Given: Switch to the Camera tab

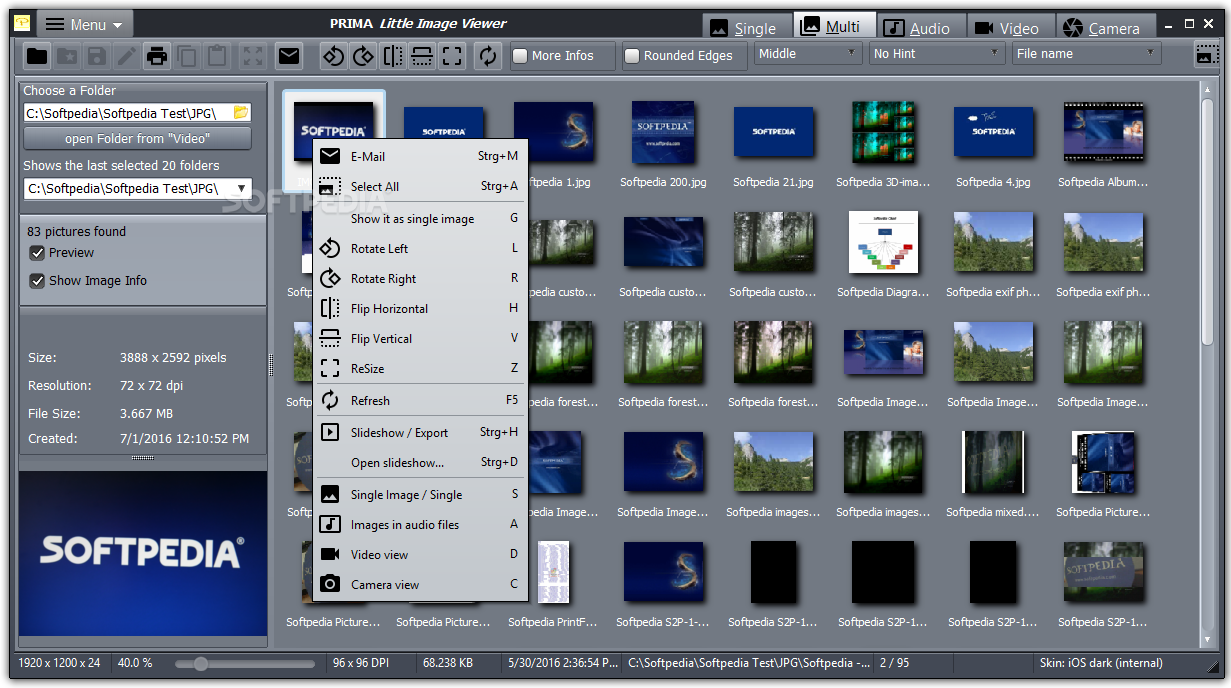Looking at the screenshot, I should tap(1107, 27).
